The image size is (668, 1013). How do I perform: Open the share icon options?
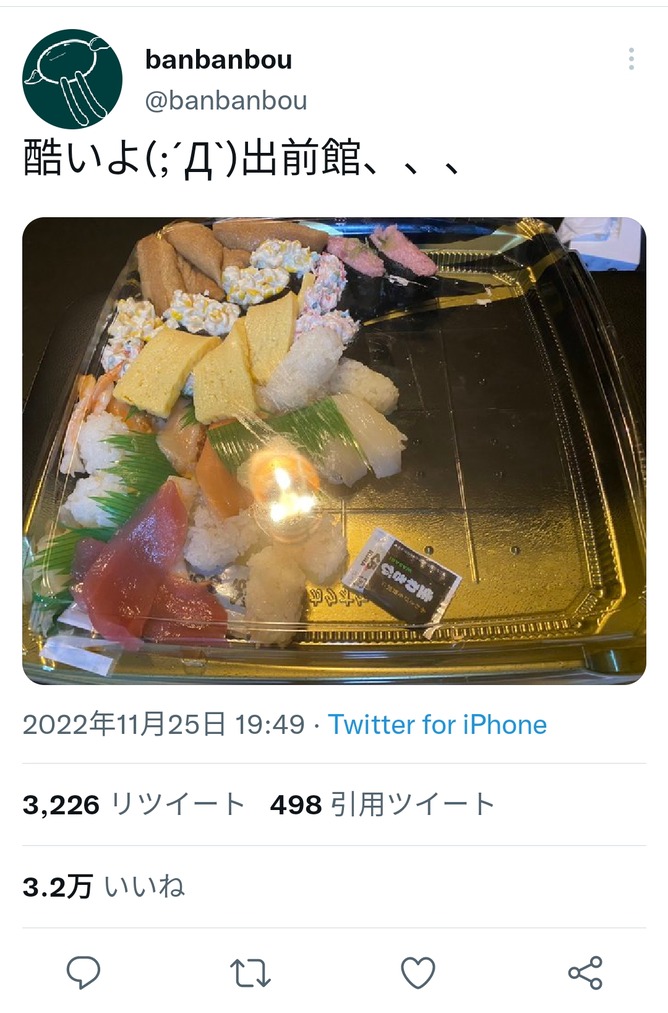point(585,973)
